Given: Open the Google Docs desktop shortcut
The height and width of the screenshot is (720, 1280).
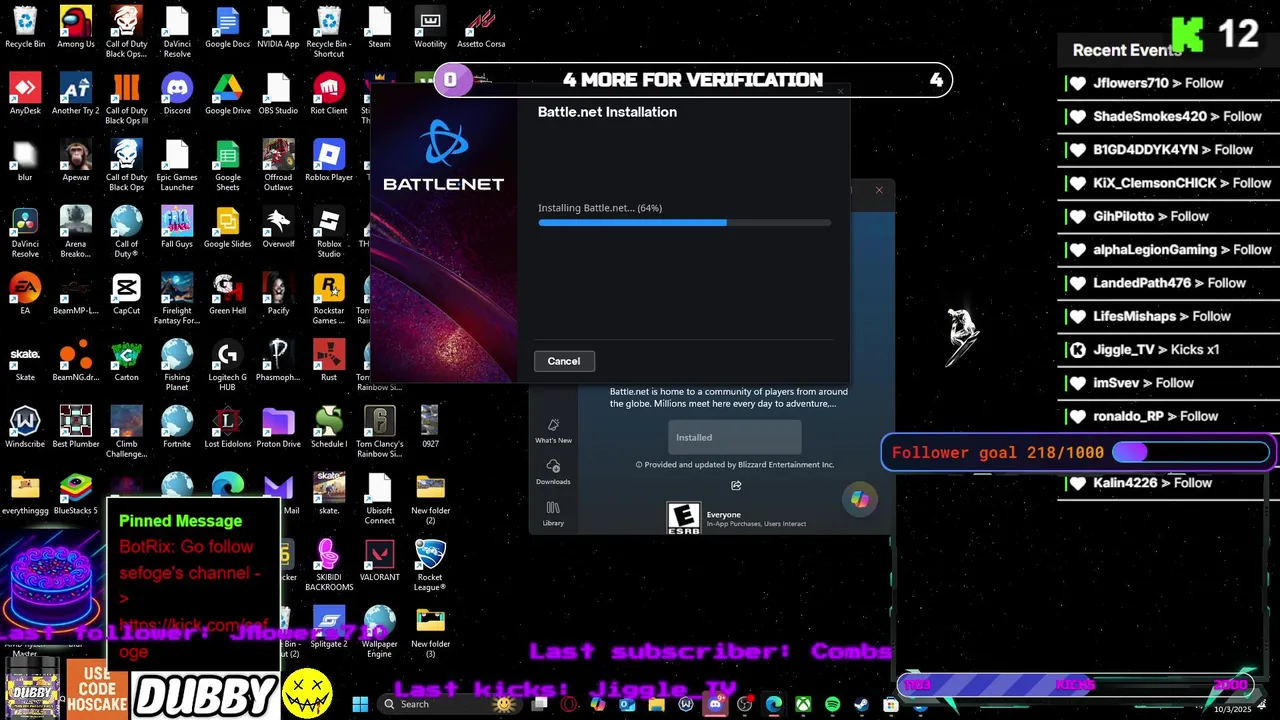Looking at the screenshot, I should coord(228,28).
